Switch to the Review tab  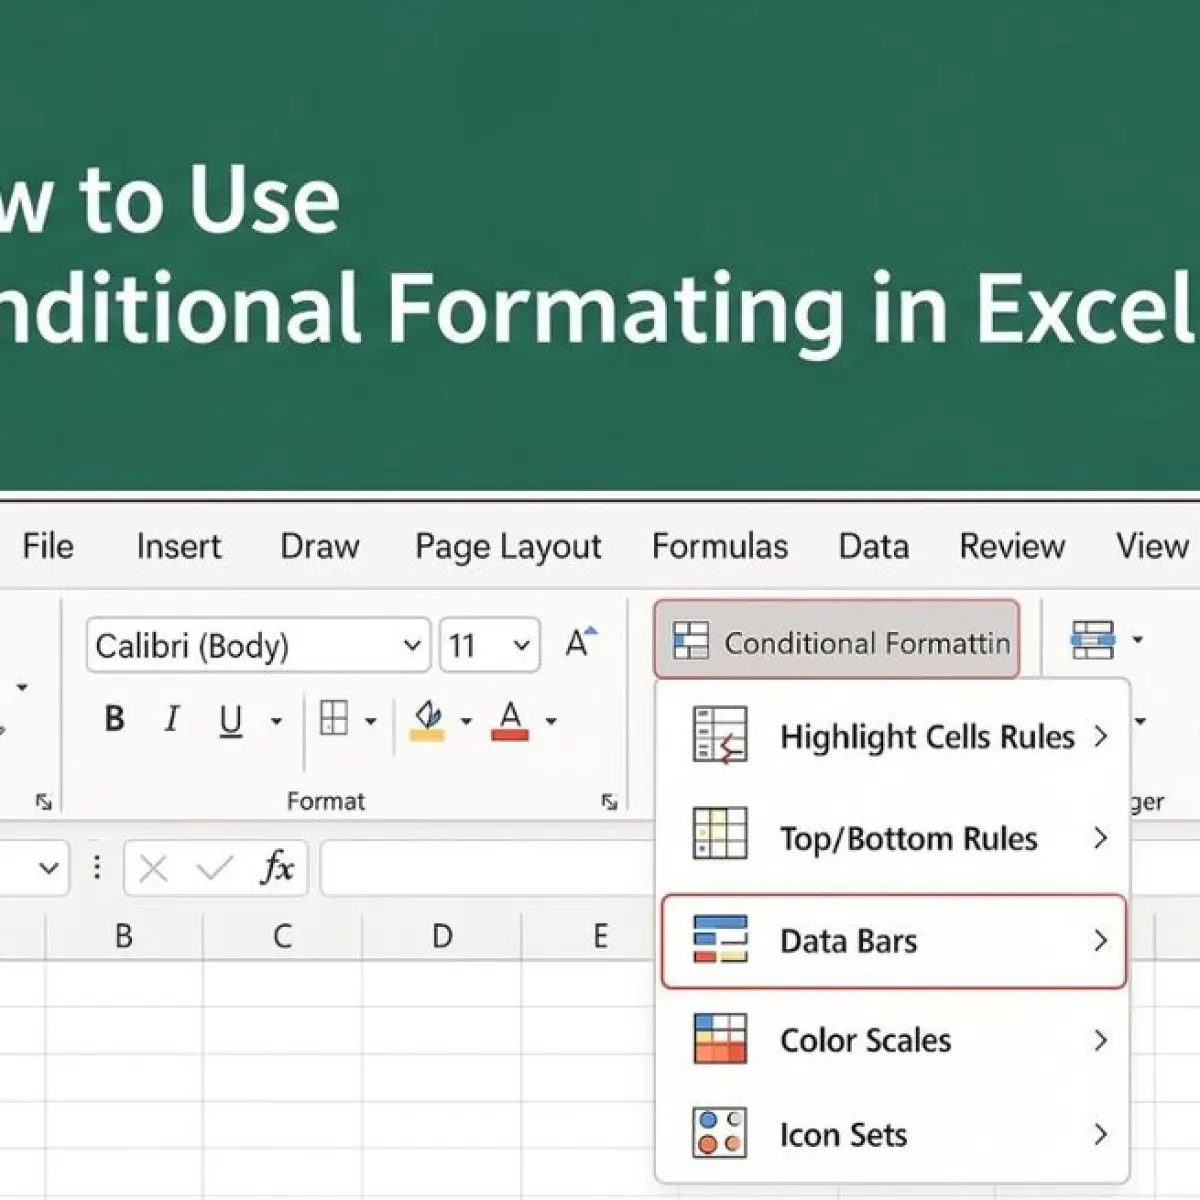(1012, 546)
